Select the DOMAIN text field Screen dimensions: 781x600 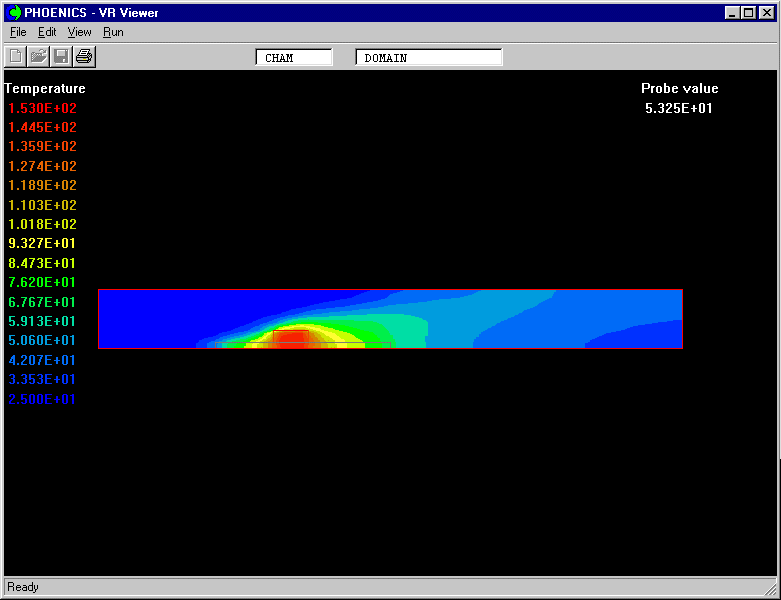(x=429, y=58)
